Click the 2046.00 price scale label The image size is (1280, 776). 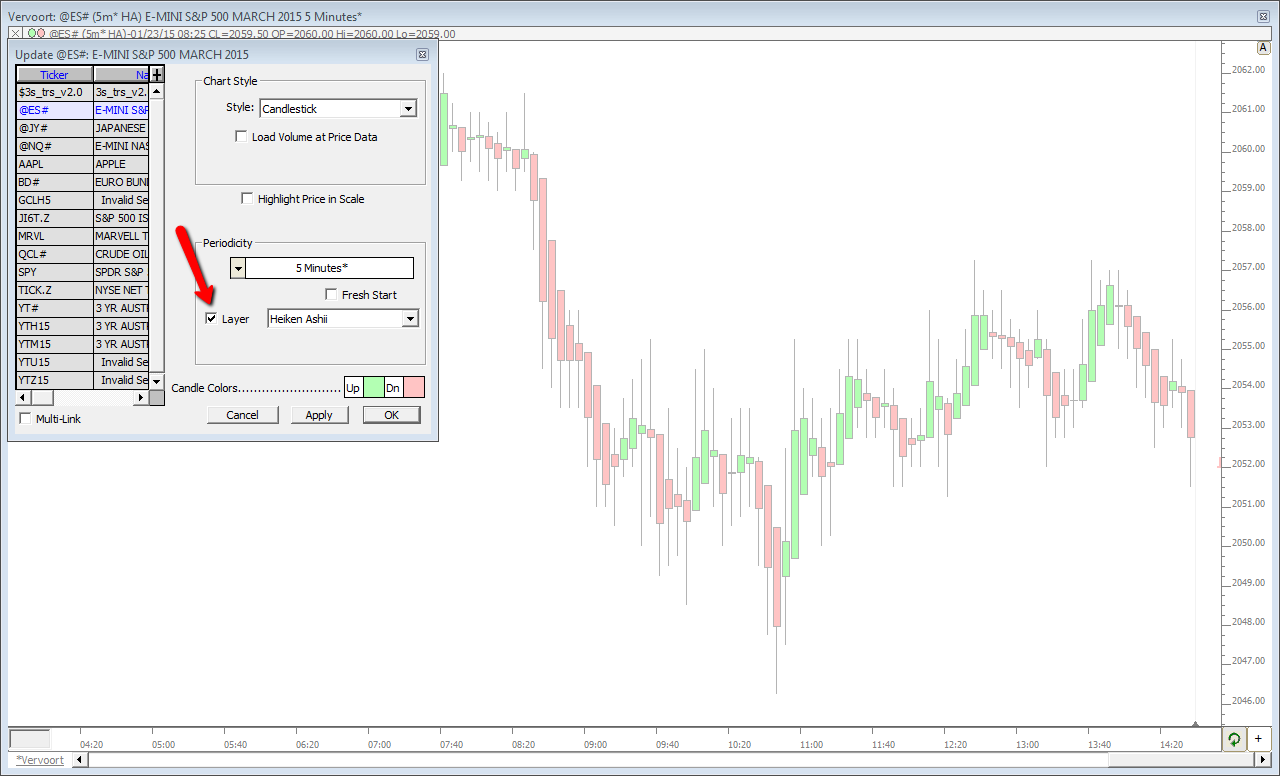[x=1249, y=700]
